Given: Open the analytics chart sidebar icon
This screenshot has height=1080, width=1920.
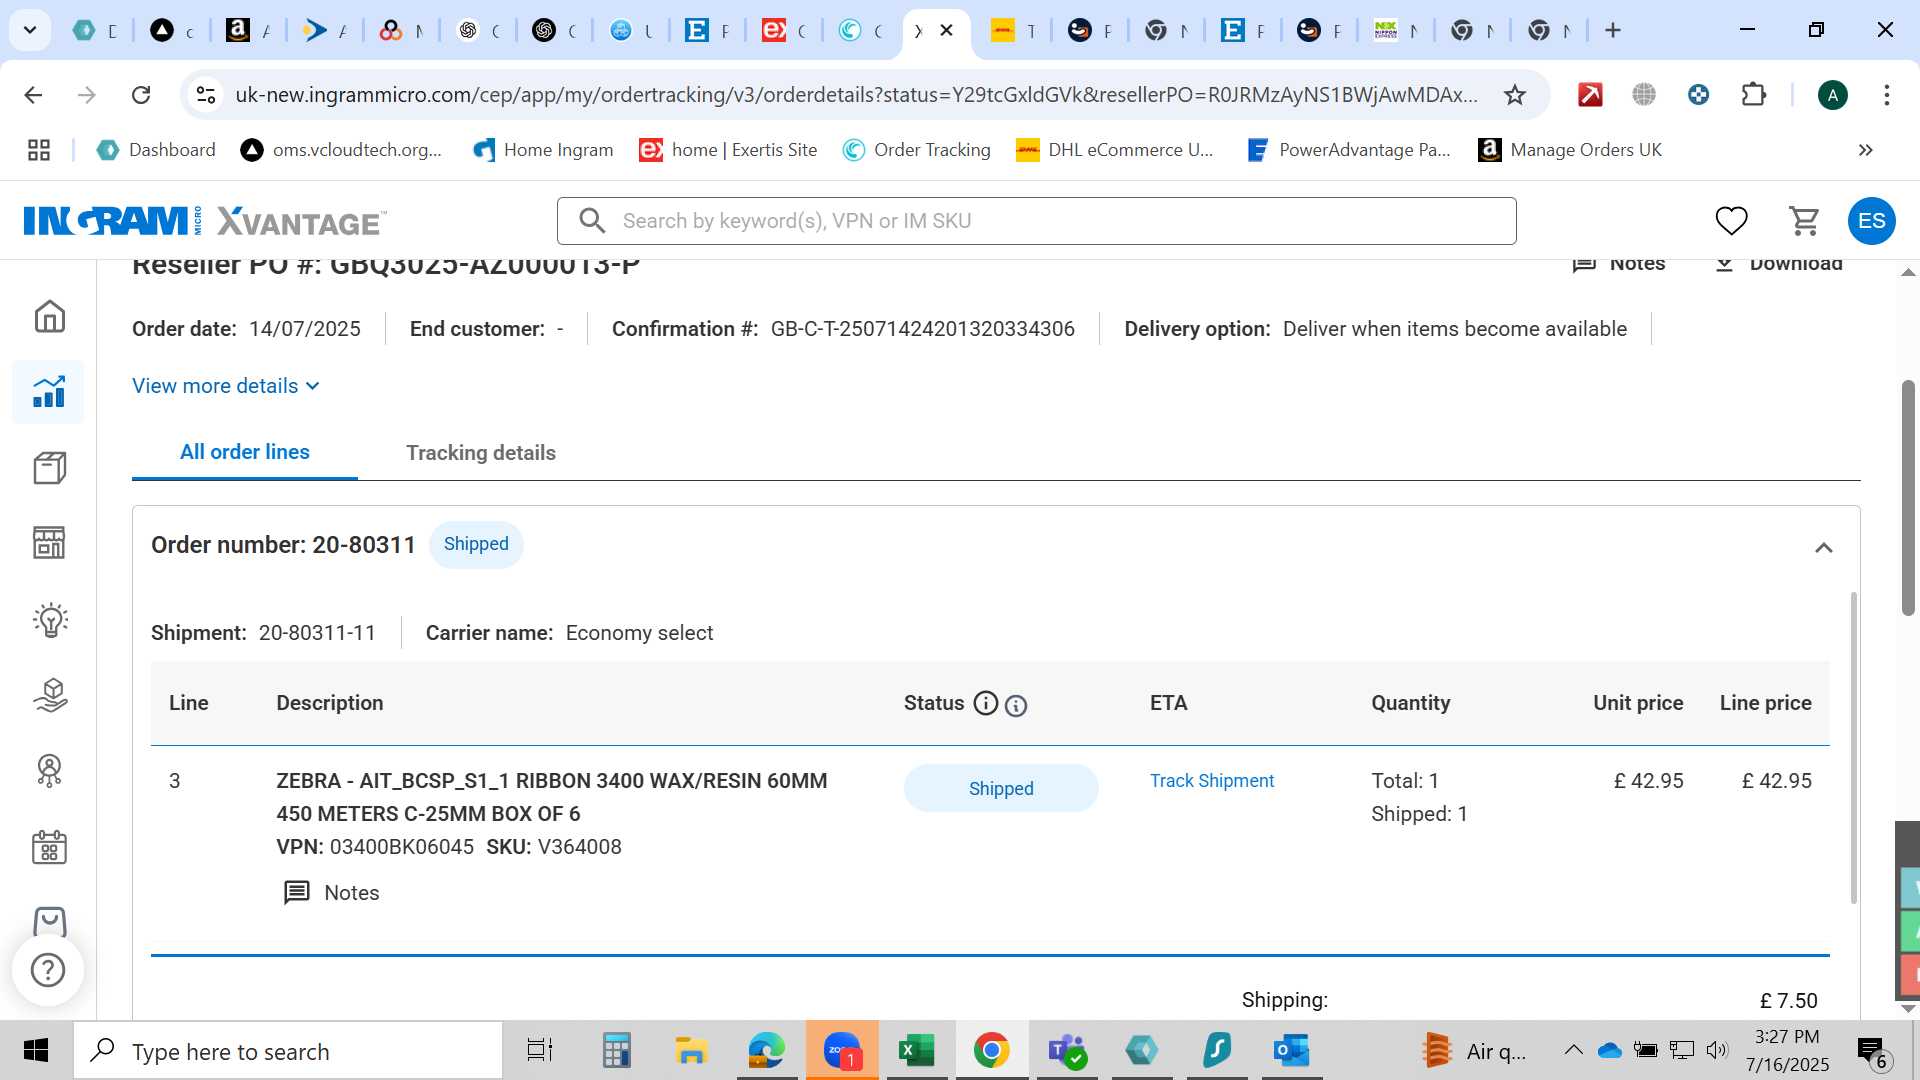Looking at the screenshot, I should pyautogui.click(x=49, y=392).
